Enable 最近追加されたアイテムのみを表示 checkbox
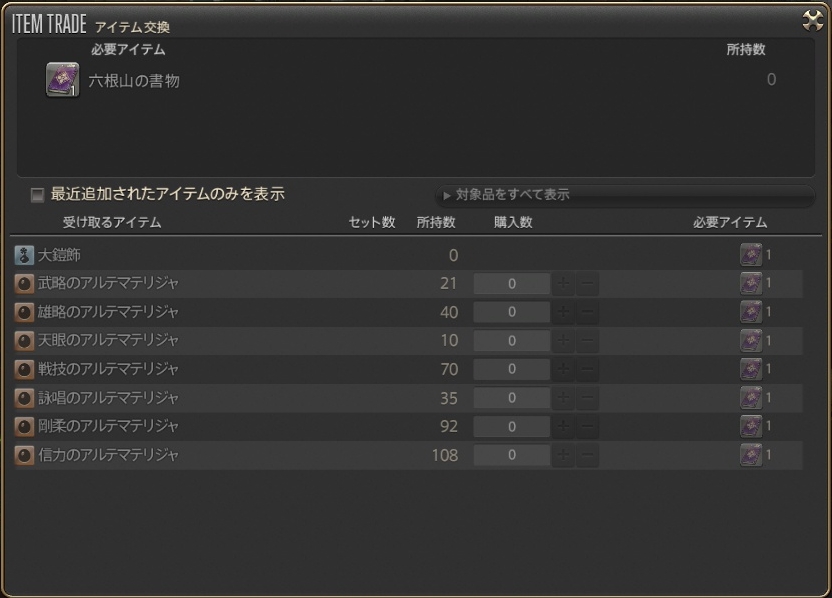Viewport: 832px width, 598px height. 38,195
